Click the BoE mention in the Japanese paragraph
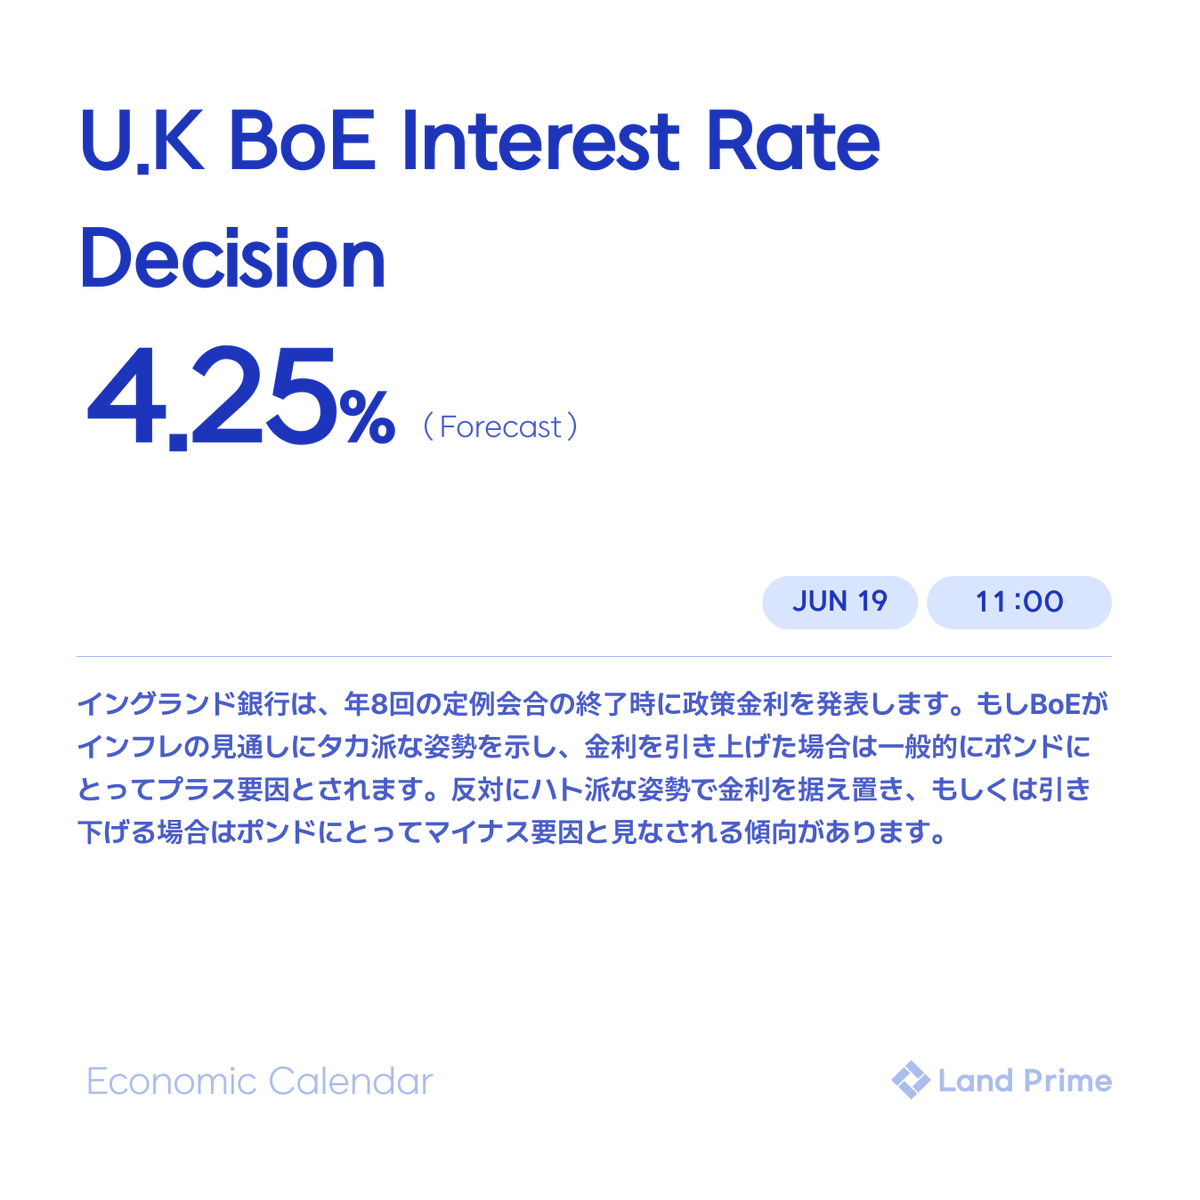The height and width of the screenshot is (1200, 1200). (x=1055, y=705)
